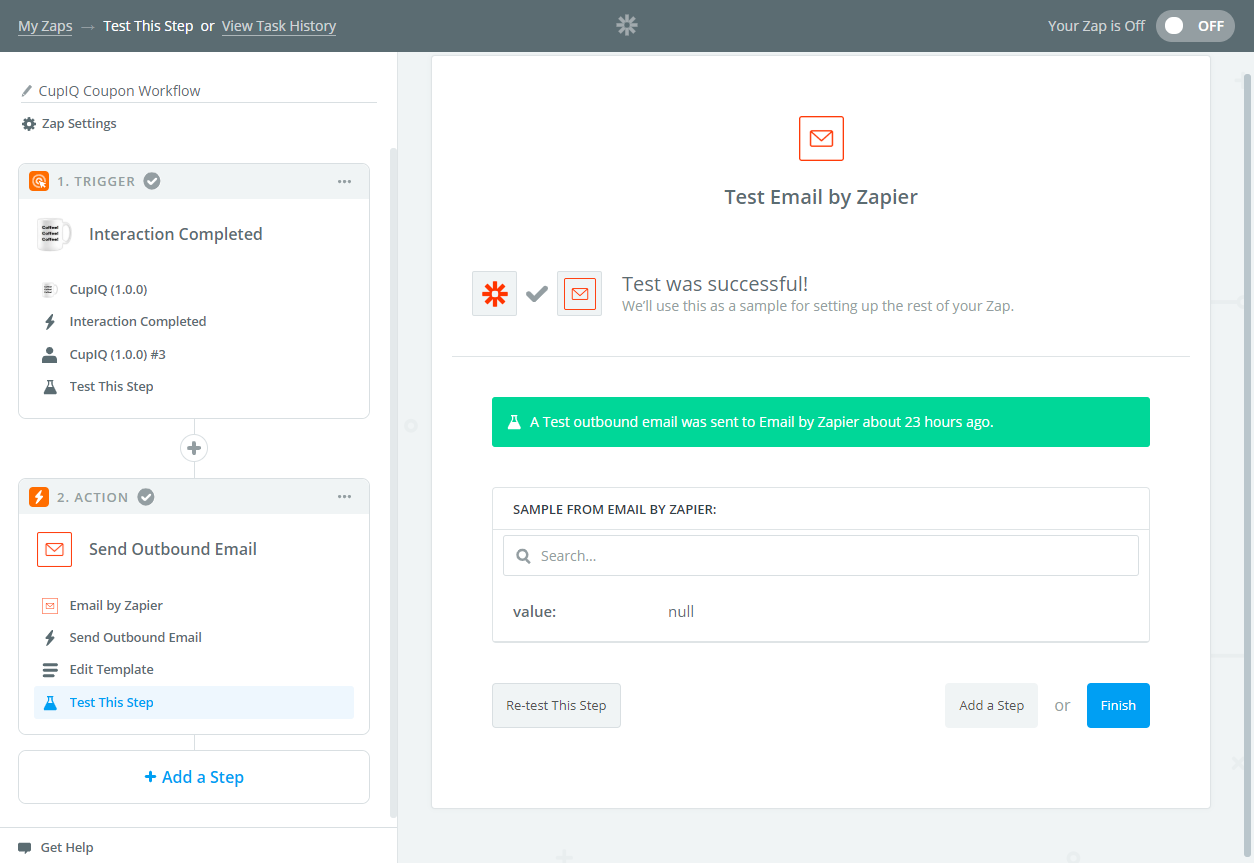Image resolution: width=1254 pixels, height=863 pixels.
Task: Click small CupIQ (1.0.0) app icon
Action: pos(49,290)
